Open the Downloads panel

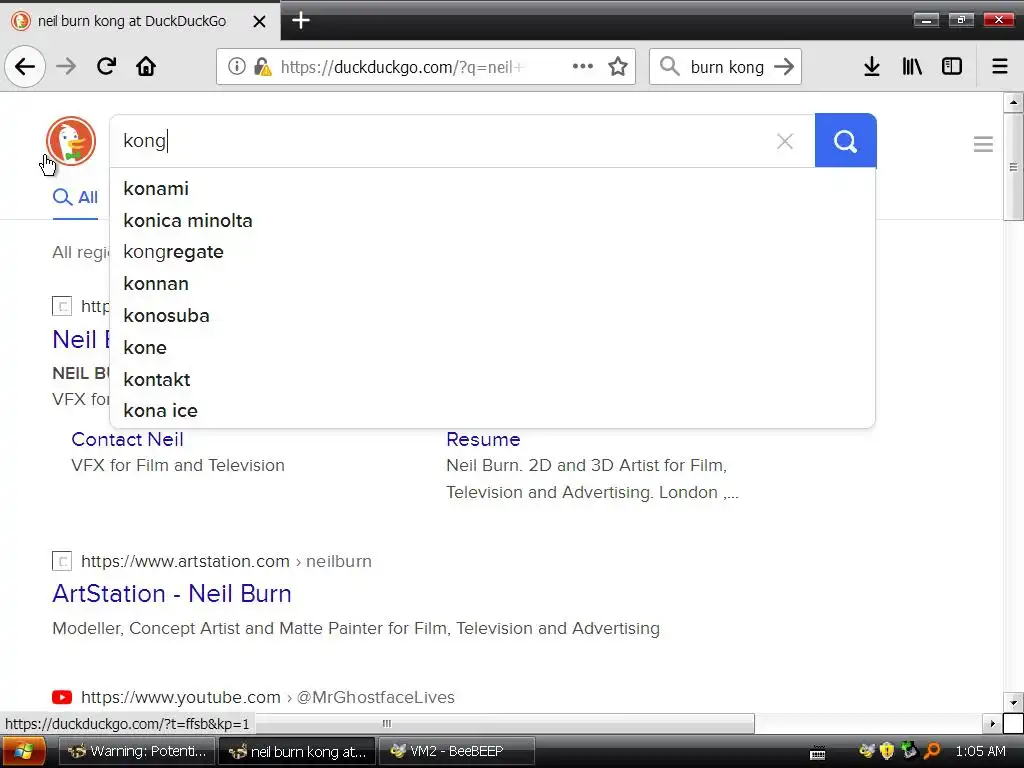[x=872, y=66]
